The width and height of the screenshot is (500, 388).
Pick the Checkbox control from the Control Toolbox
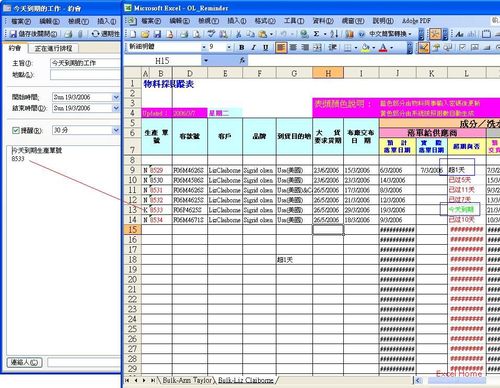[463, 48]
